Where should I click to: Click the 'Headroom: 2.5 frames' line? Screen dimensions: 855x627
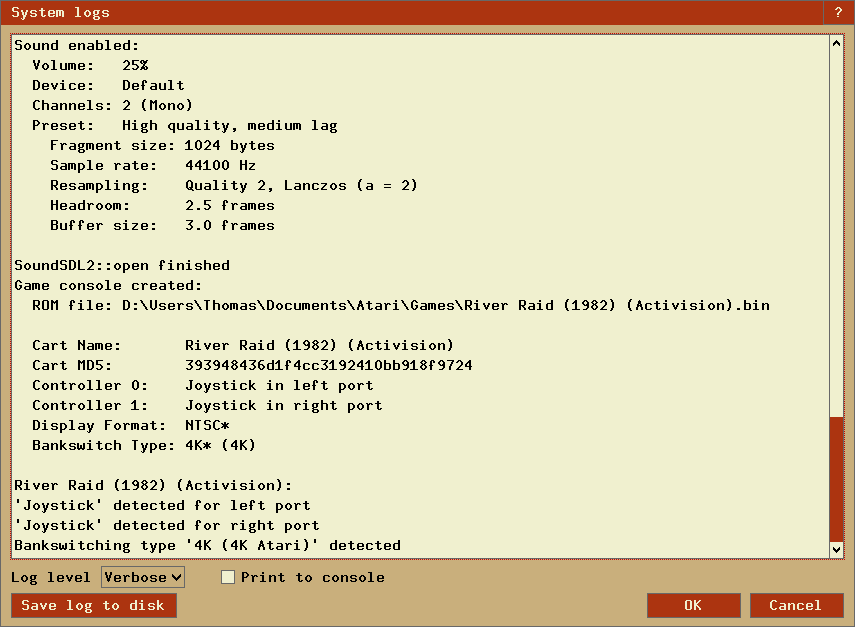point(162,206)
